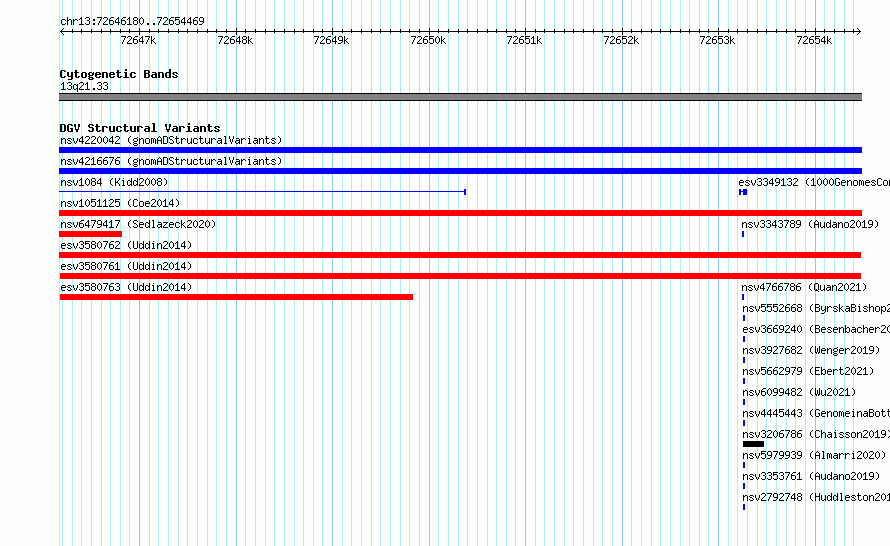Viewport: 890px width, 546px height.
Task: Select the thin blue nsv1084 span line
Action: click(263, 192)
